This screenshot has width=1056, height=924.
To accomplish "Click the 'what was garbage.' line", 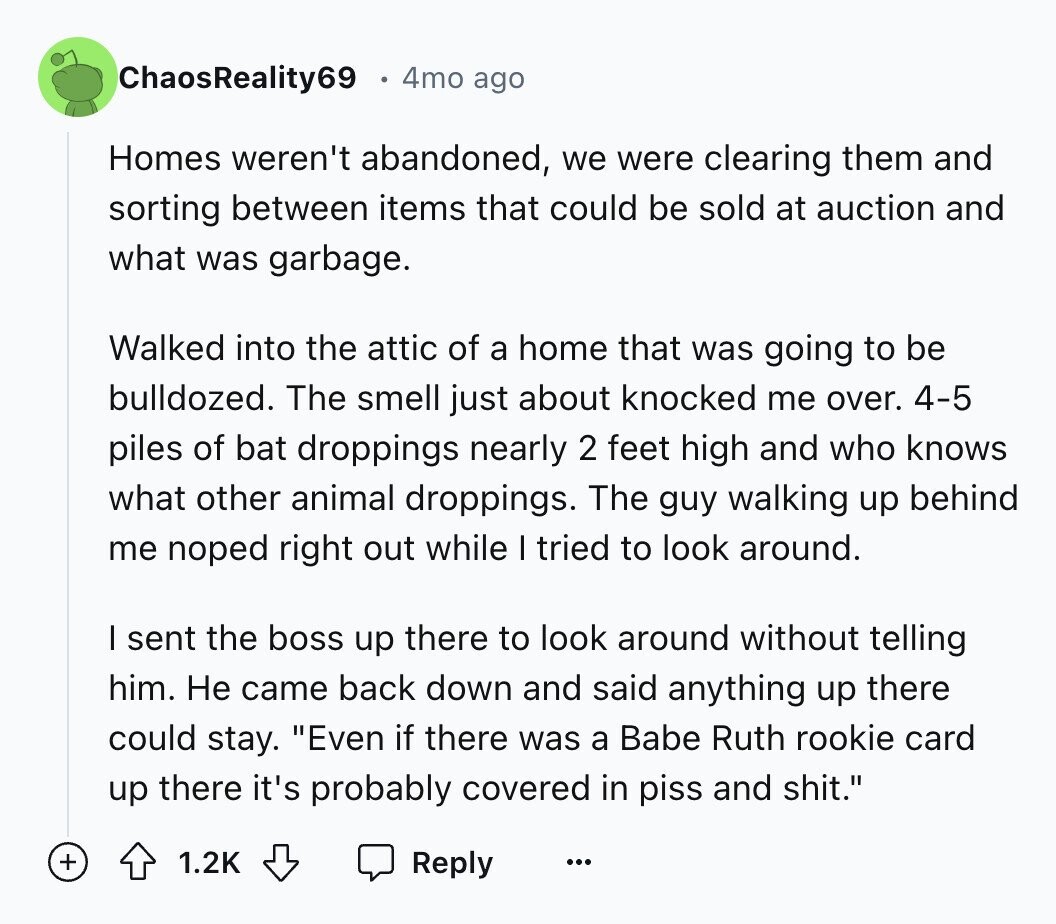I will (260, 258).
